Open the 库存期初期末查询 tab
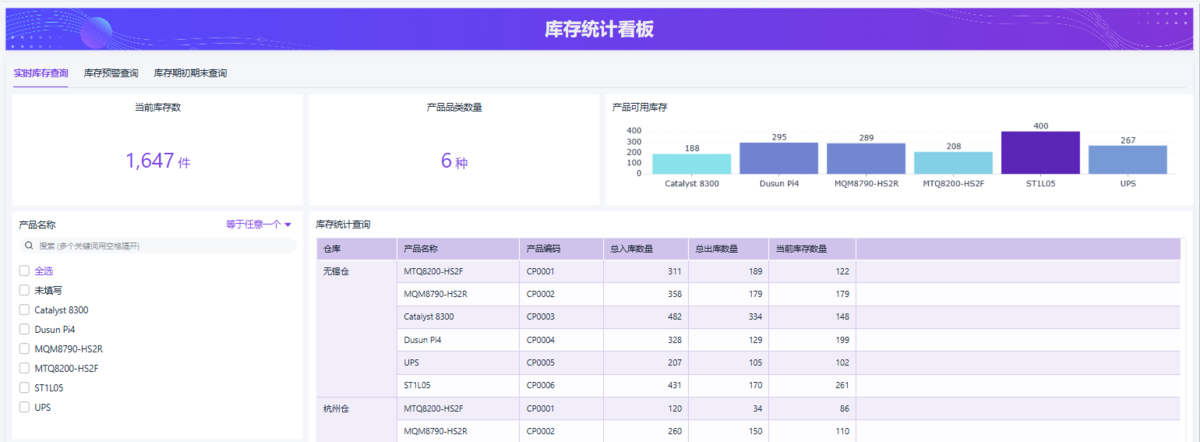Image resolution: width=1200 pixels, height=442 pixels. click(x=190, y=73)
